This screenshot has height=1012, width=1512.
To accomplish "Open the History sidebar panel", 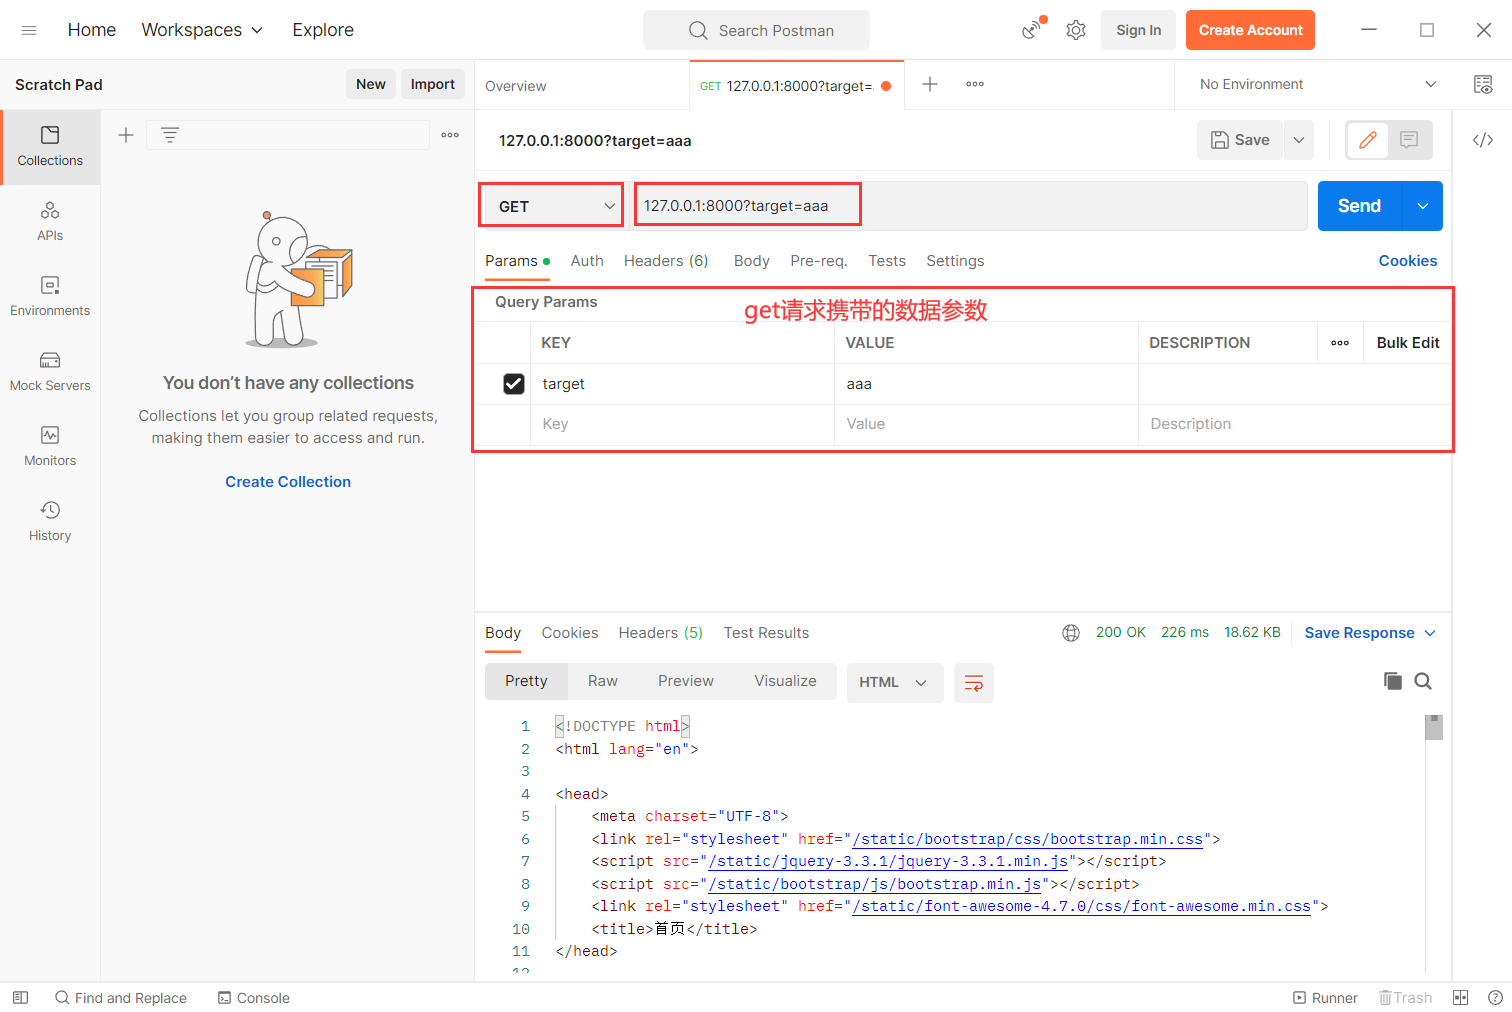I will tap(50, 522).
